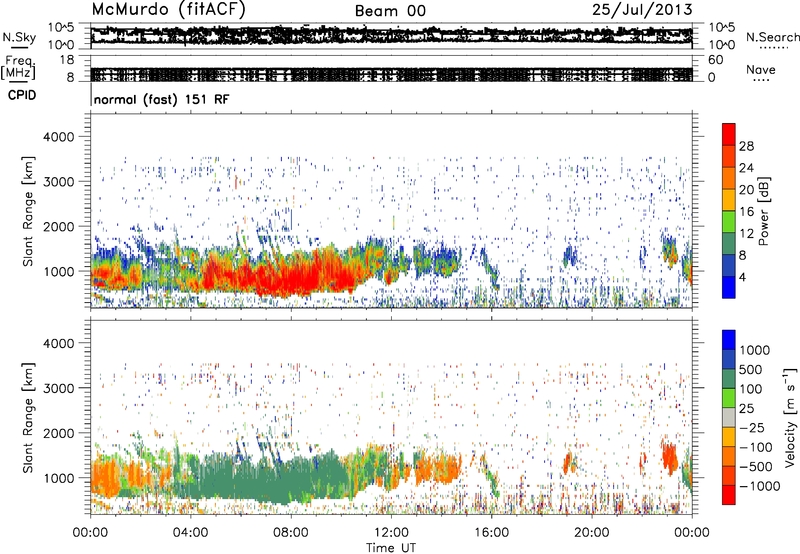The height and width of the screenshot is (554, 800).
Task: Click the frequency time-series strip
Action: coord(391,68)
